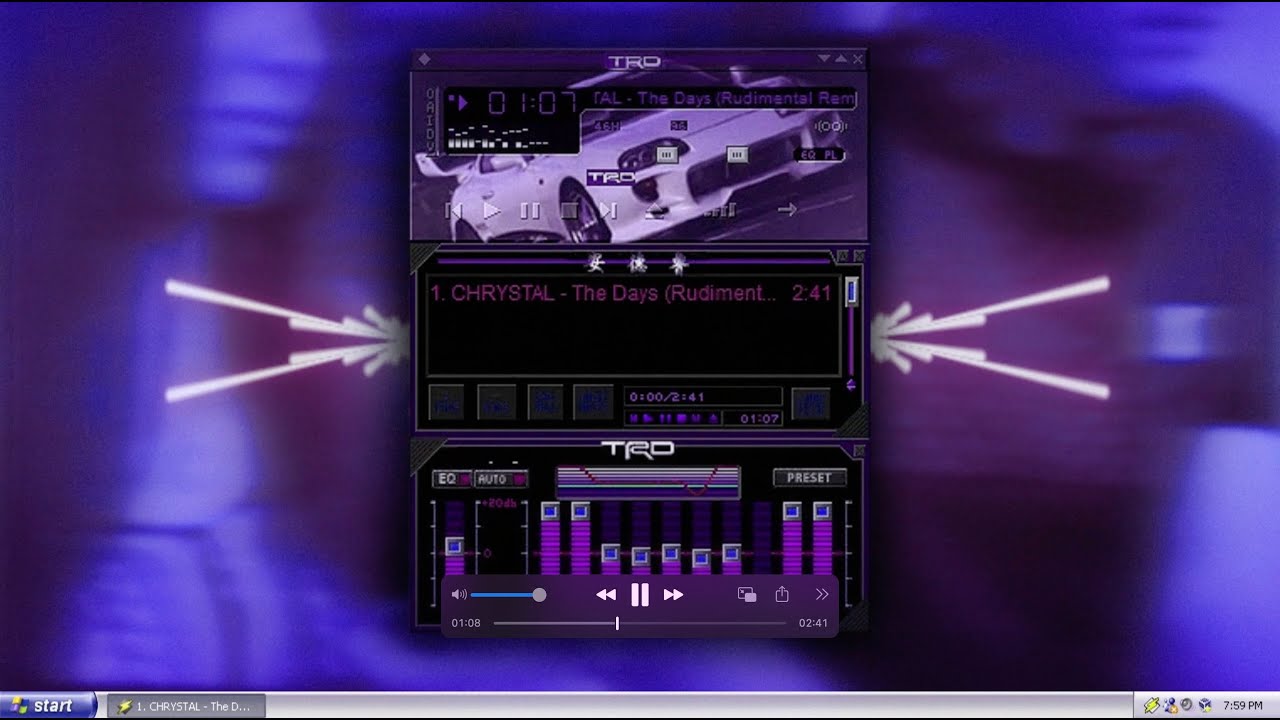Screen dimensions: 1280x720
Task: Click the TRD logo on the car
Action: coord(611,177)
